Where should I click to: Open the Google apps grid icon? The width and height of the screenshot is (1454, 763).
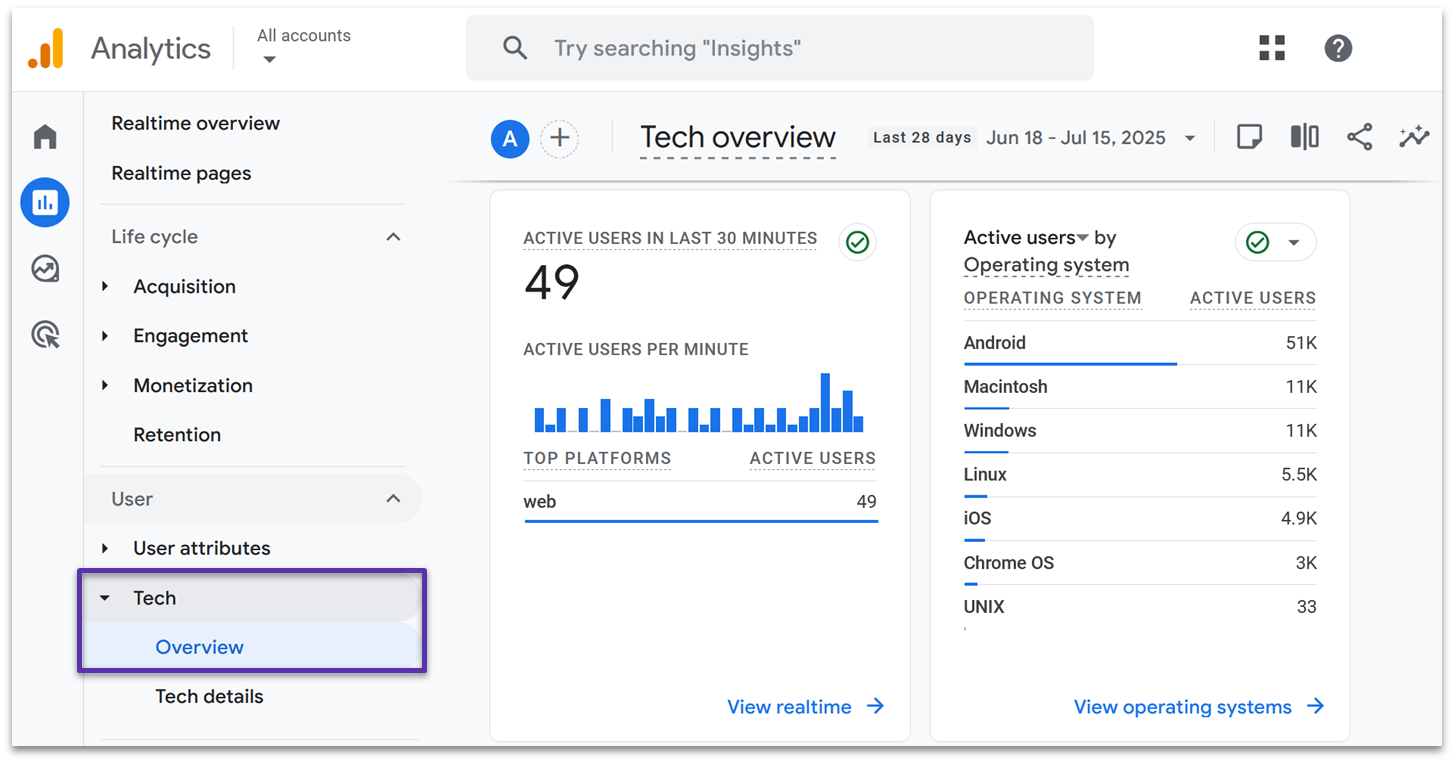click(1272, 48)
